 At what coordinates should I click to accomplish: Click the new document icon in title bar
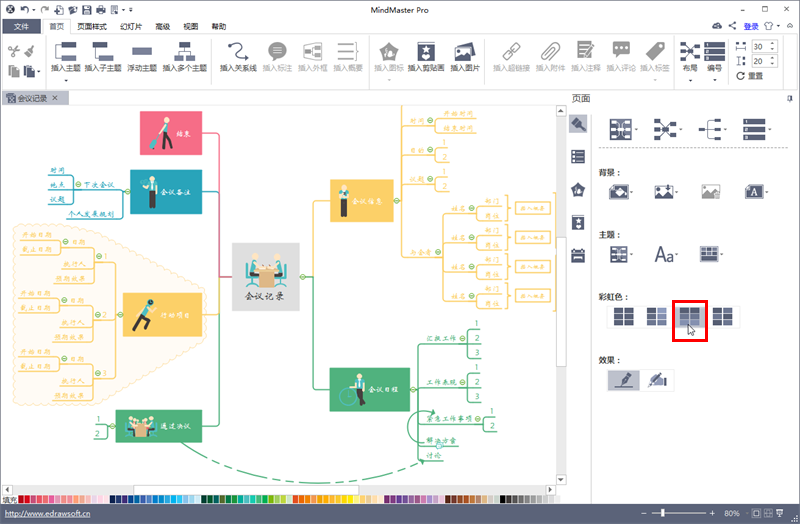tap(59, 10)
